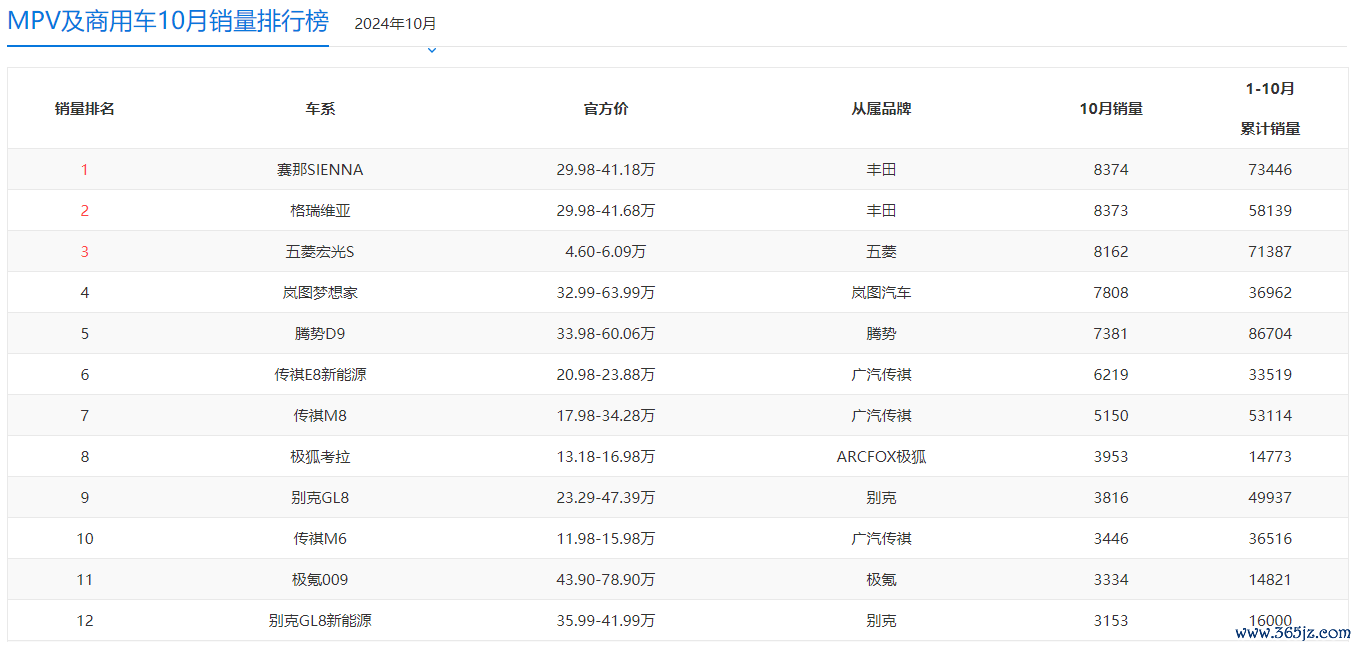Viewport: 1358px width, 648px height.
Task: Click price 11.98-15.98万
Action: (x=606, y=539)
